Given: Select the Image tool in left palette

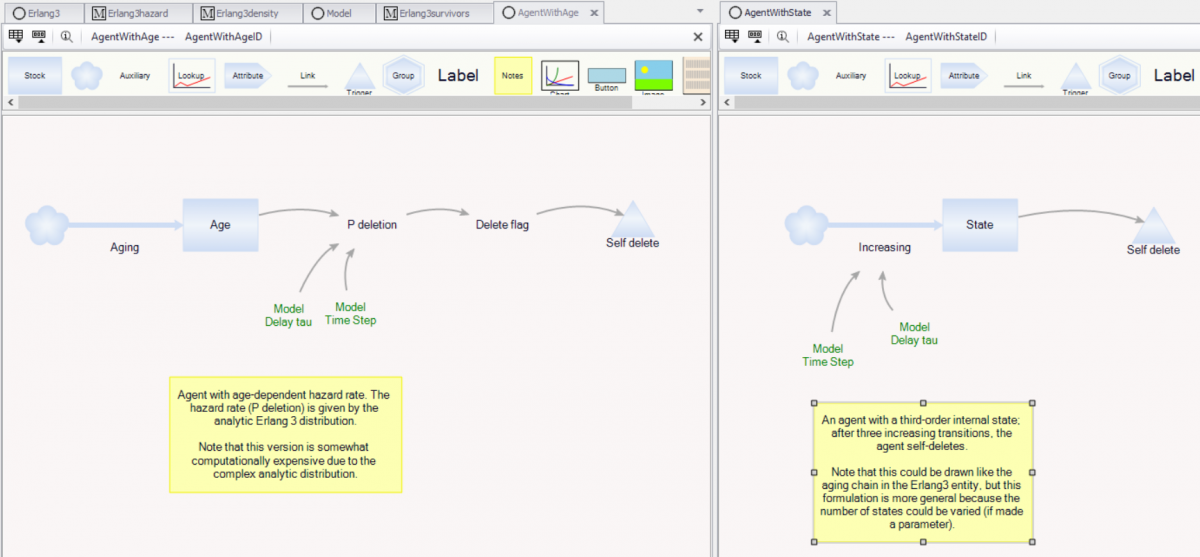Looking at the screenshot, I should [x=653, y=76].
